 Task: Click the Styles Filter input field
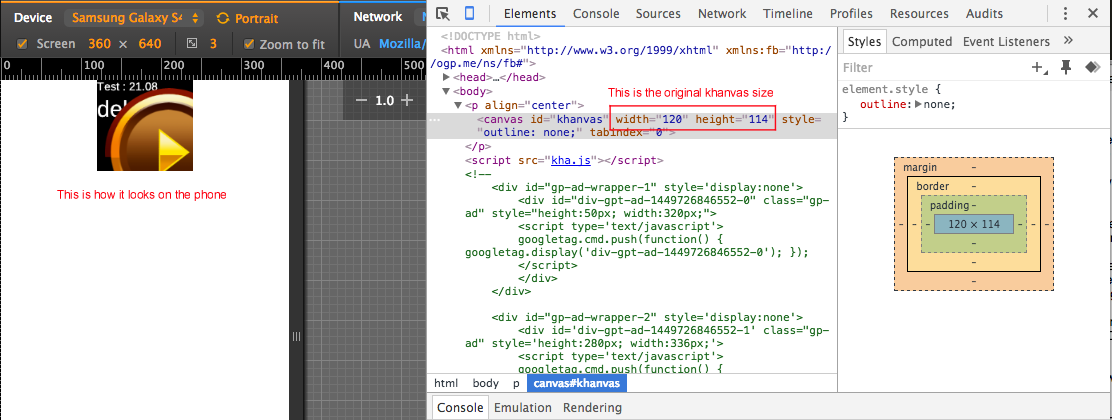[x=933, y=67]
